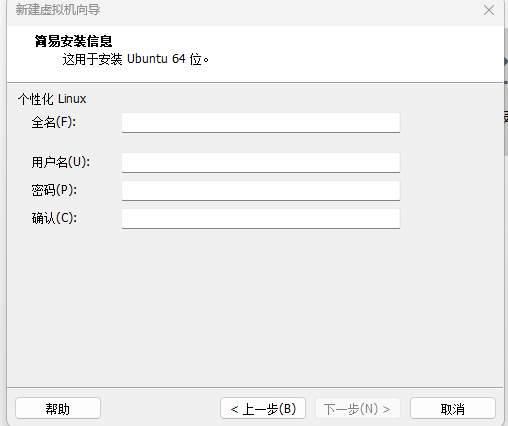Click the 用户名(U): label text

tap(60, 162)
